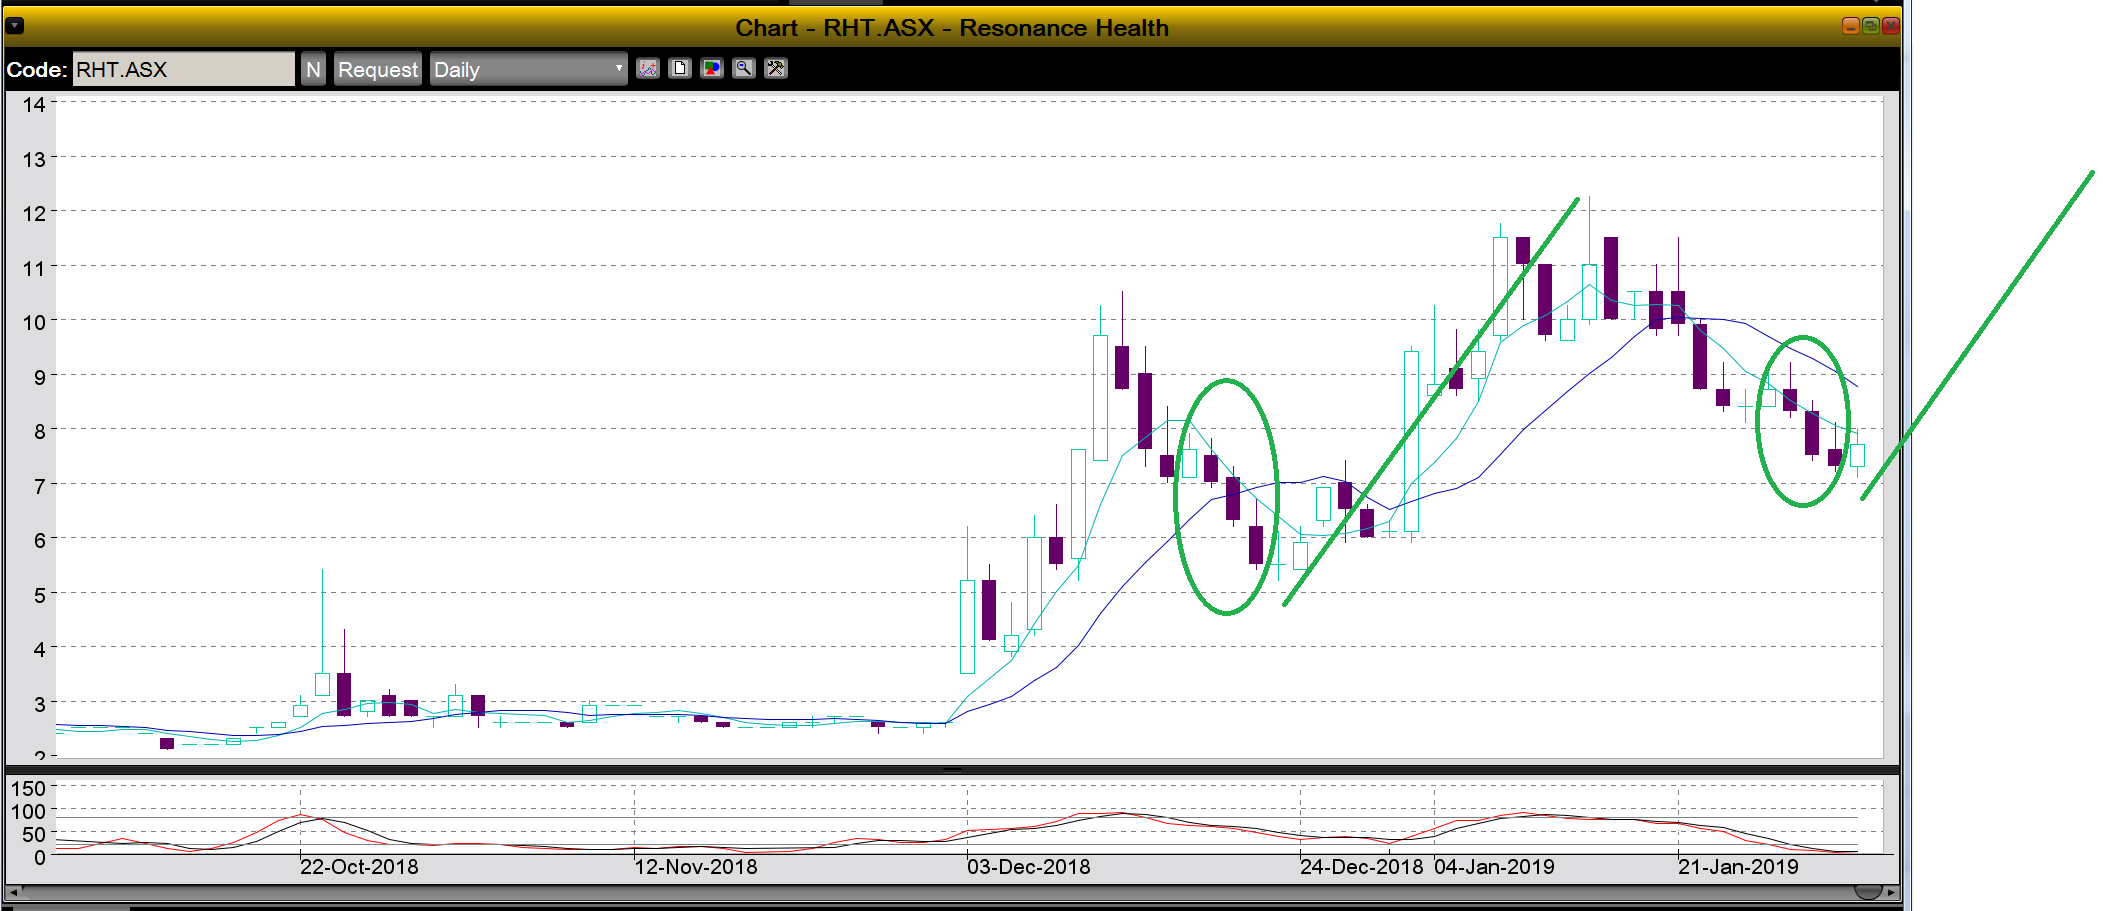Click the N button beside code field
2103x911 pixels.
click(313, 69)
